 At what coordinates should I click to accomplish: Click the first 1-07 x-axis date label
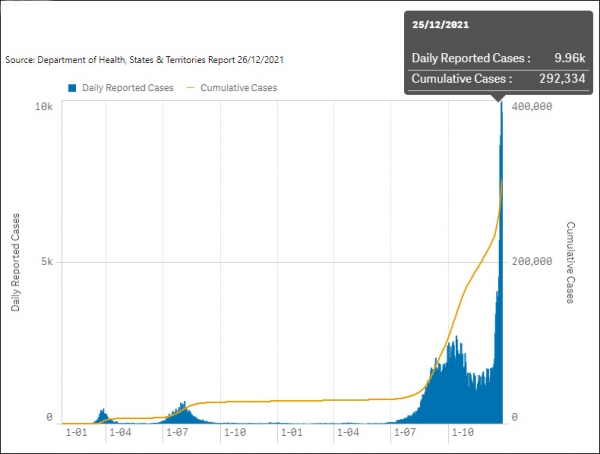(177, 433)
